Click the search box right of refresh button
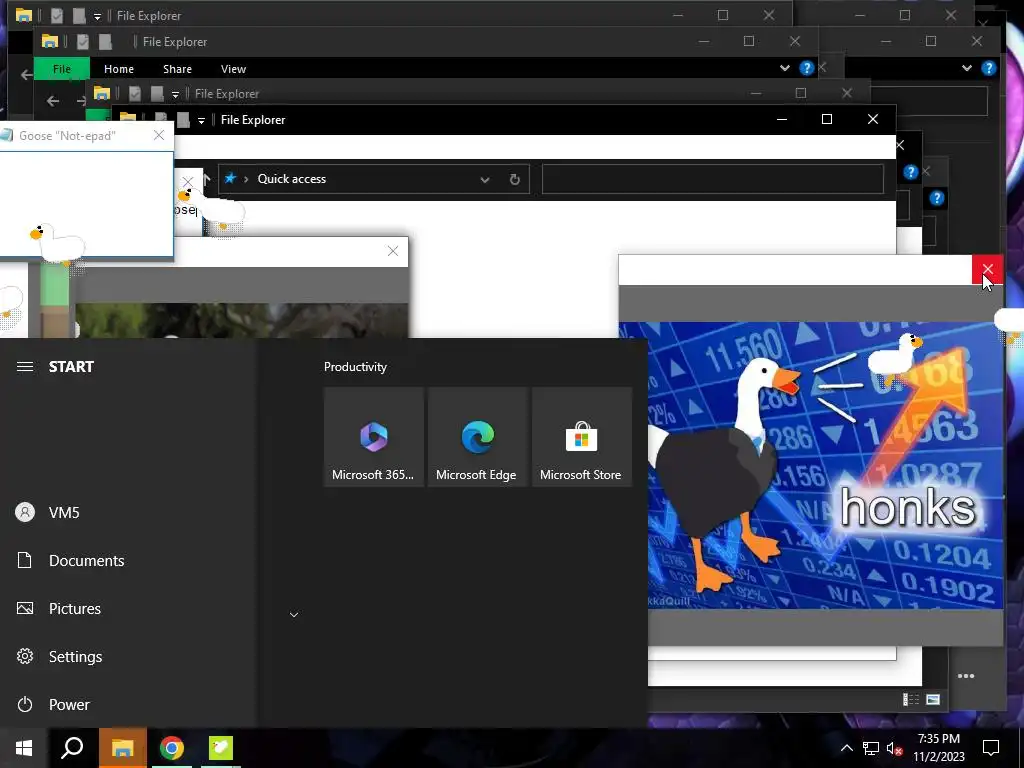1024x768 pixels. tap(712, 179)
